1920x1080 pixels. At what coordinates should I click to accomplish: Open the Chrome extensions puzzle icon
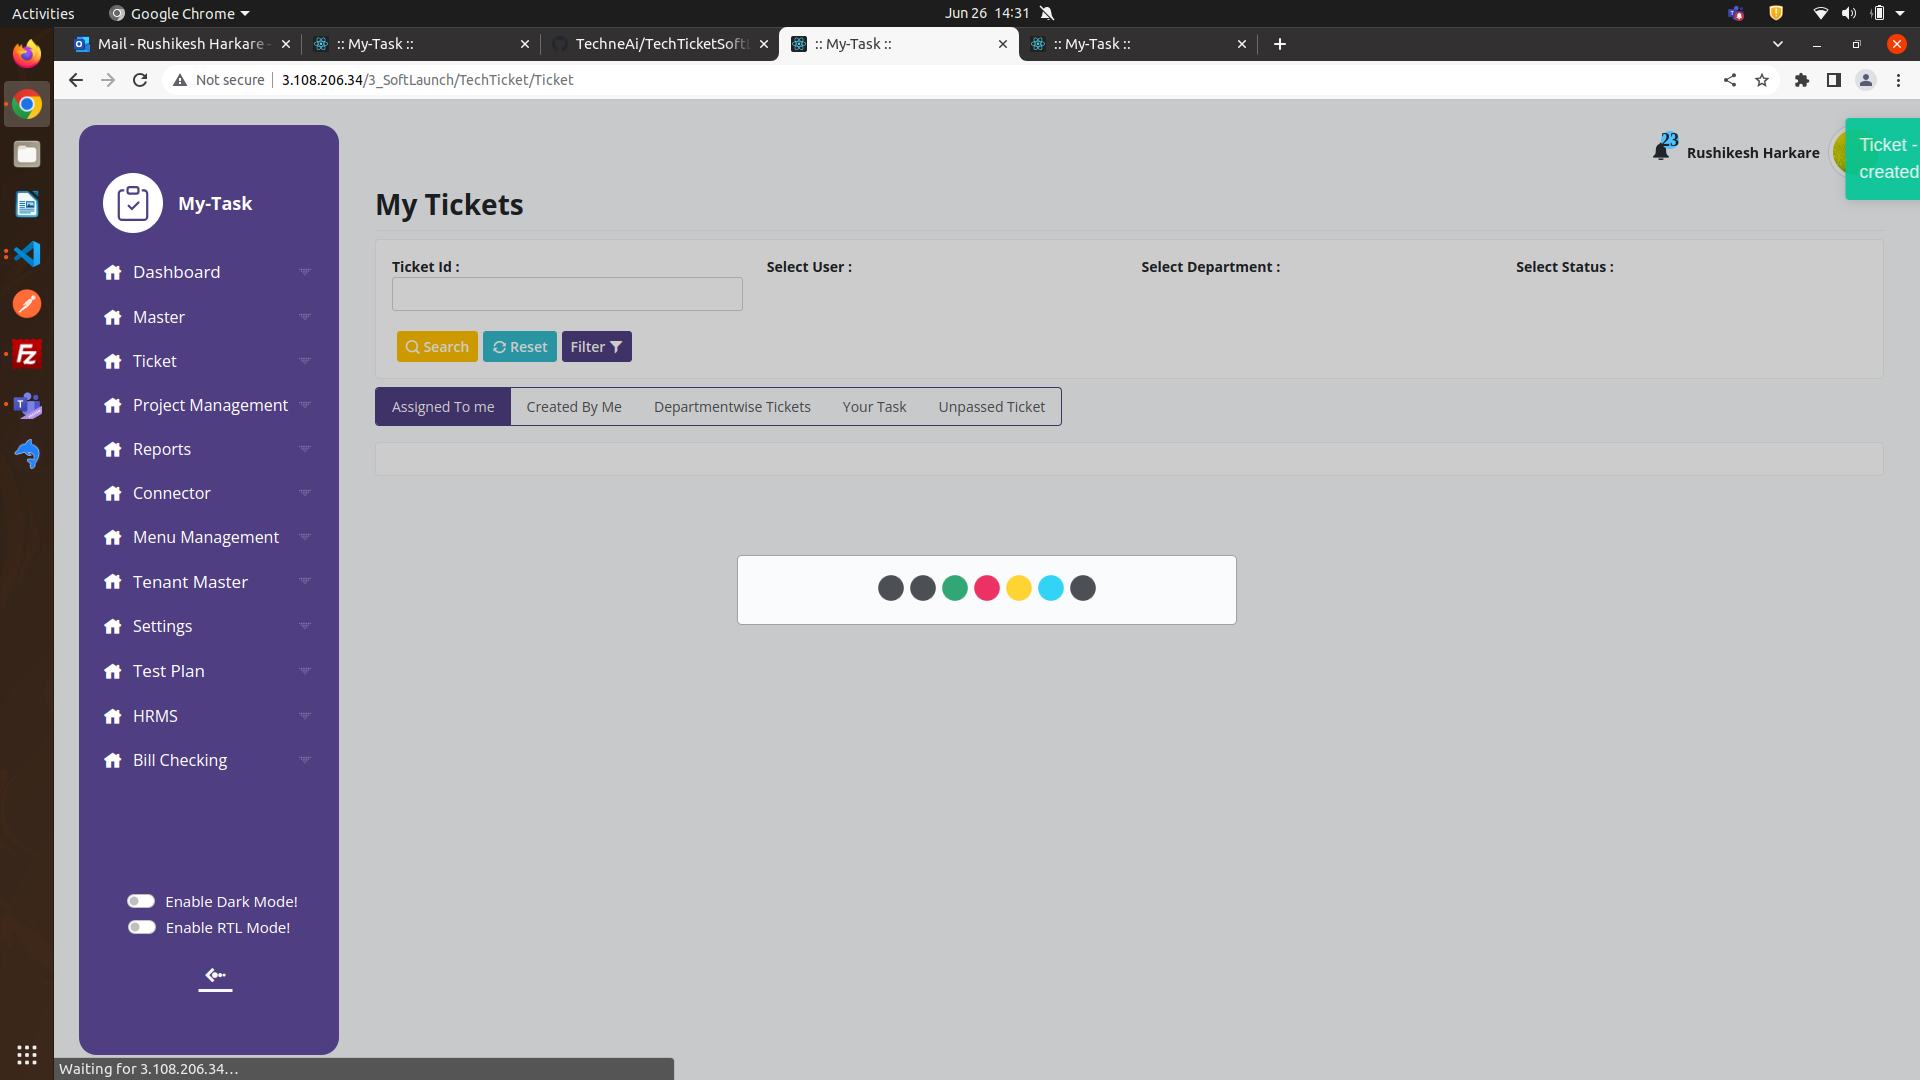point(1802,80)
